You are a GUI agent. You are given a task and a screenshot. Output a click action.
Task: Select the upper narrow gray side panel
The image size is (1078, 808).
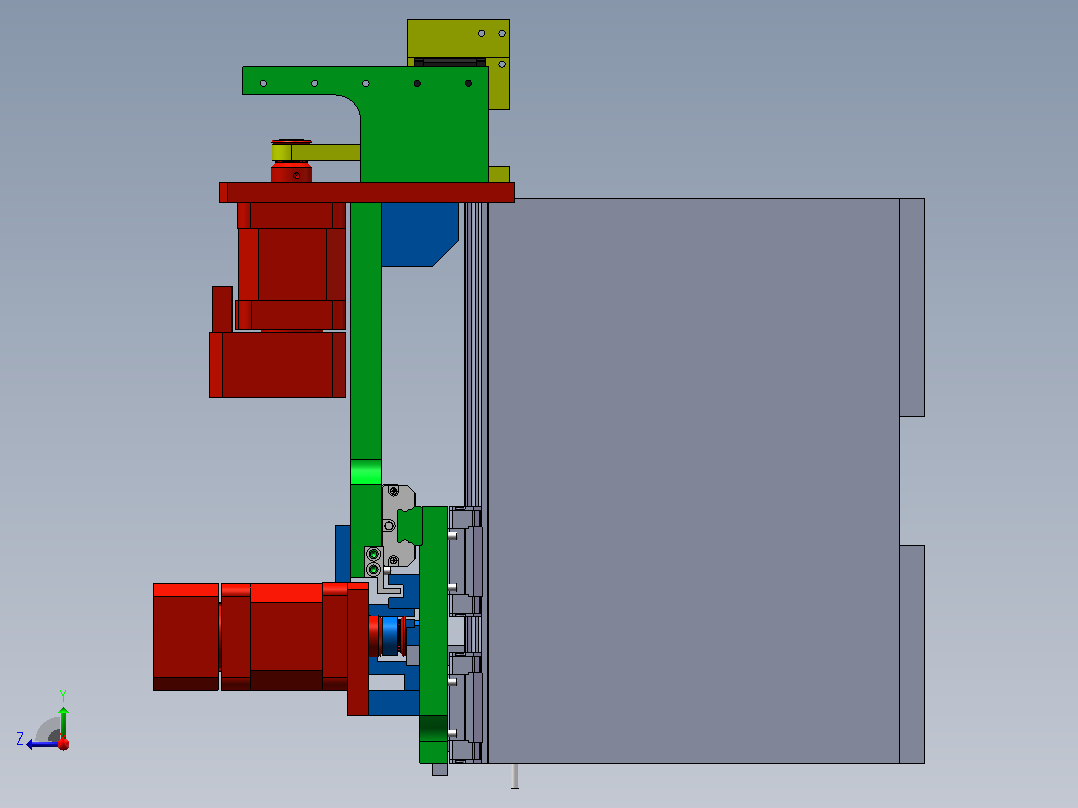(912, 307)
